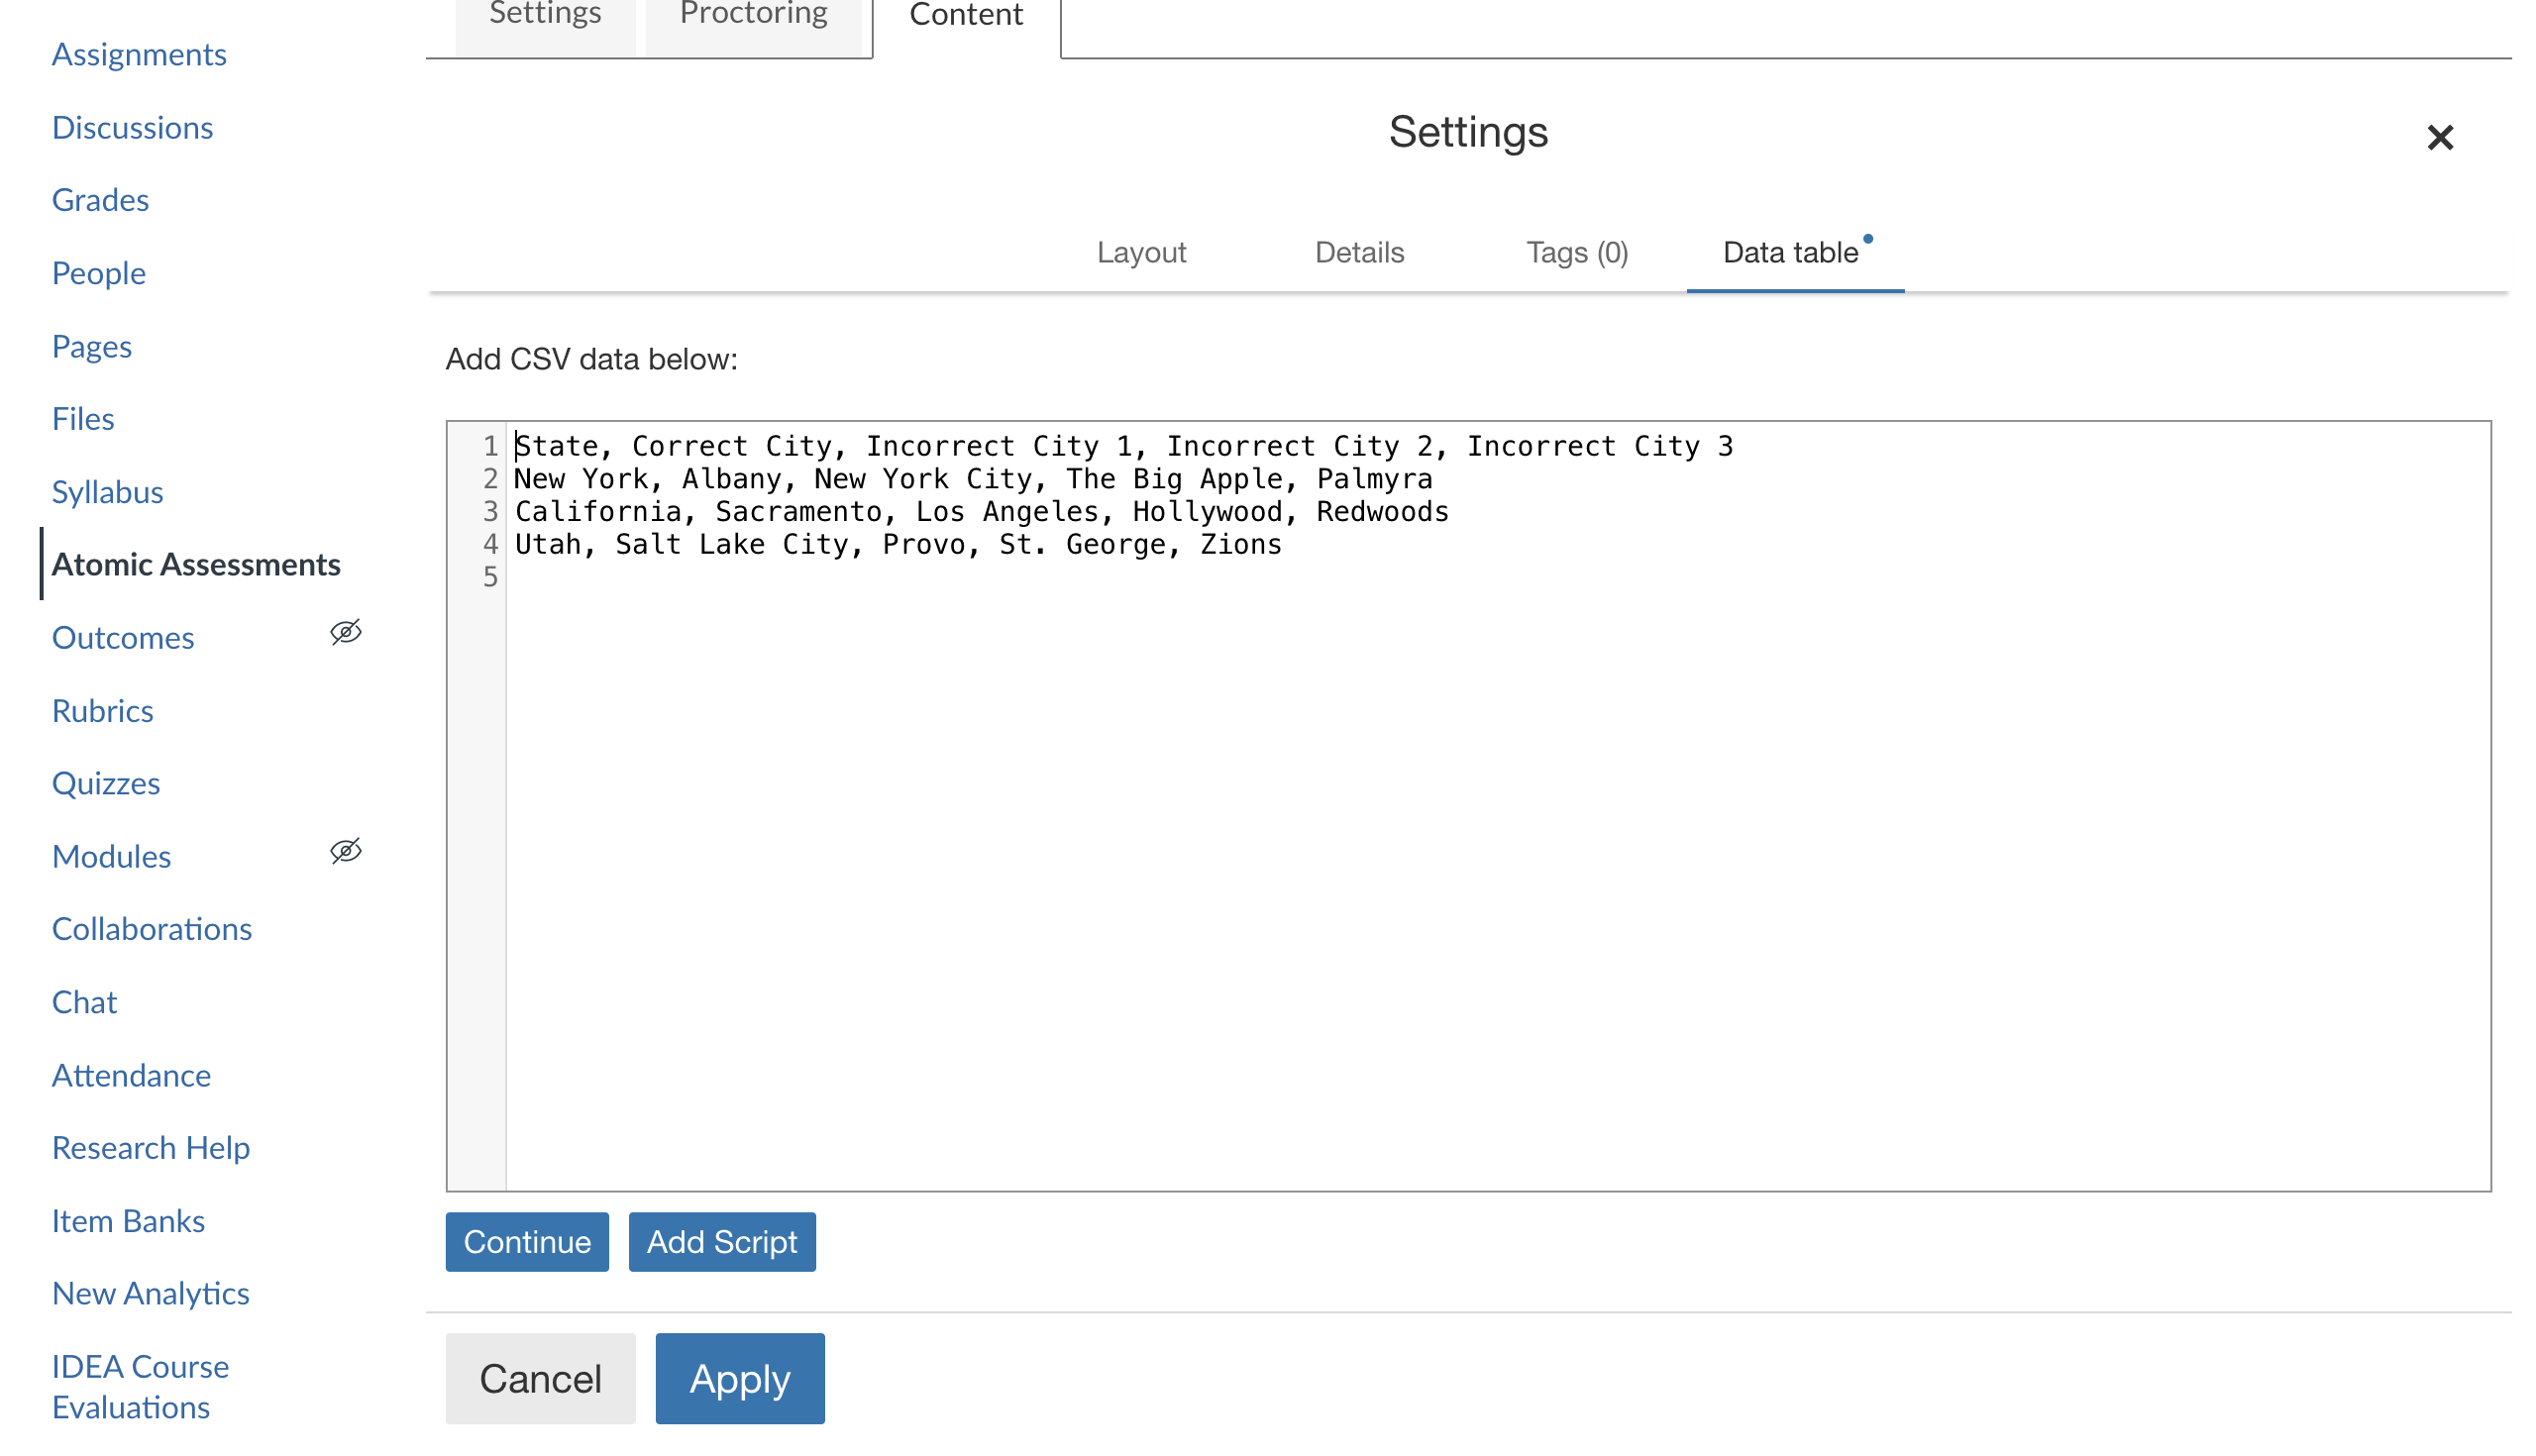Click the Continue button
Image resolution: width=2536 pixels, height=1456 pixels.
pos(527,1241)
